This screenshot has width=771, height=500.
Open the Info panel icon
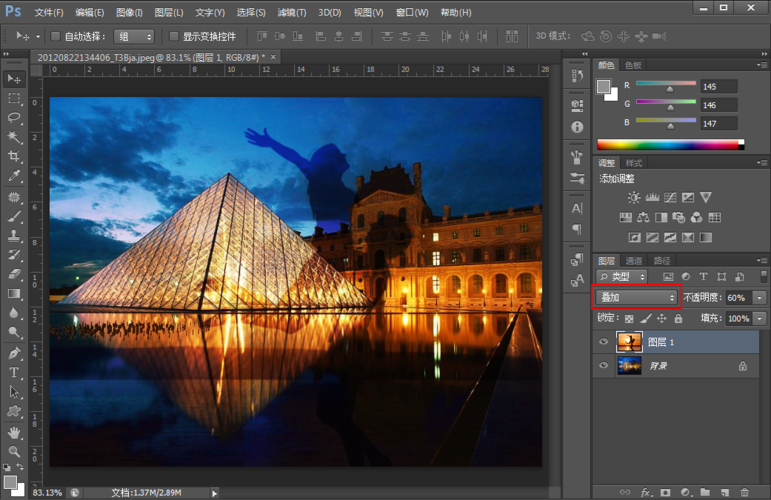coord(577,127)
